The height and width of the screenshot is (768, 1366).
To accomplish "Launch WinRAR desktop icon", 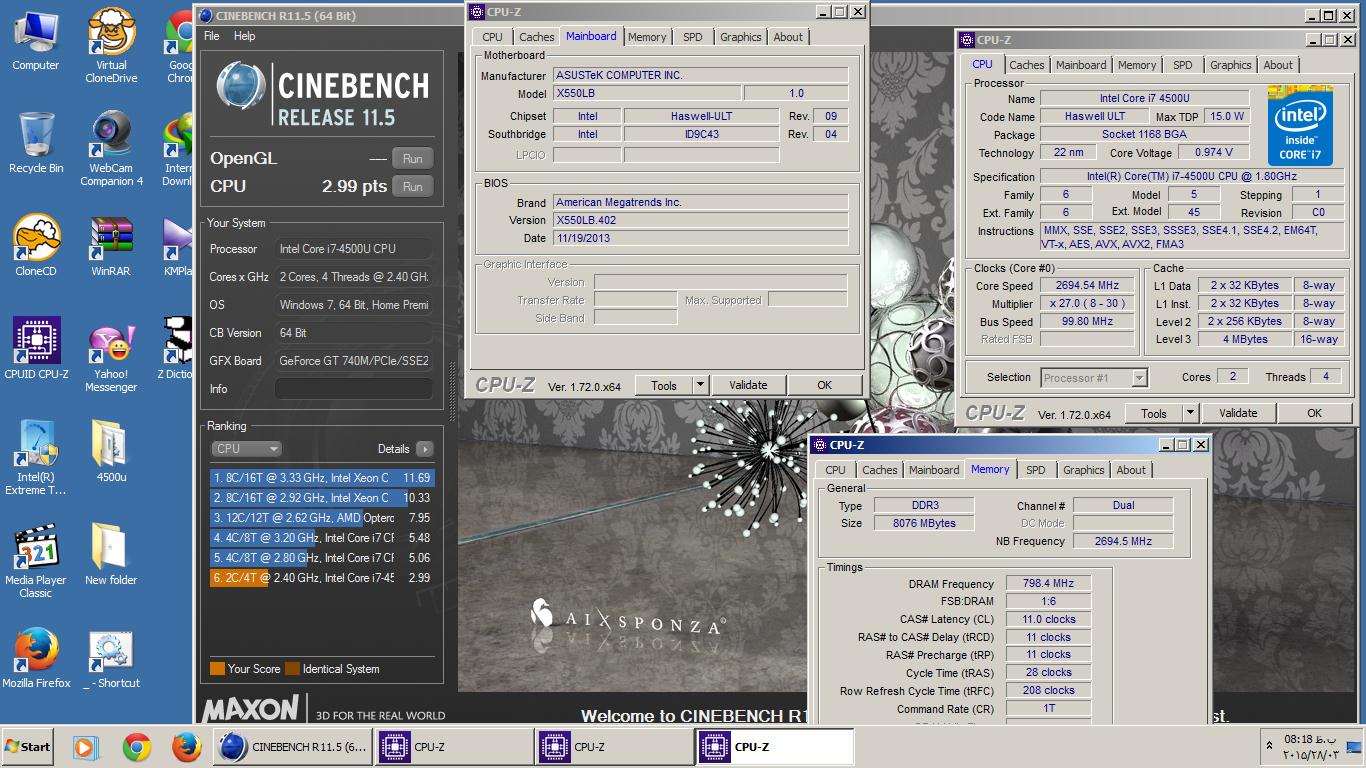I will tap(111, 246).
